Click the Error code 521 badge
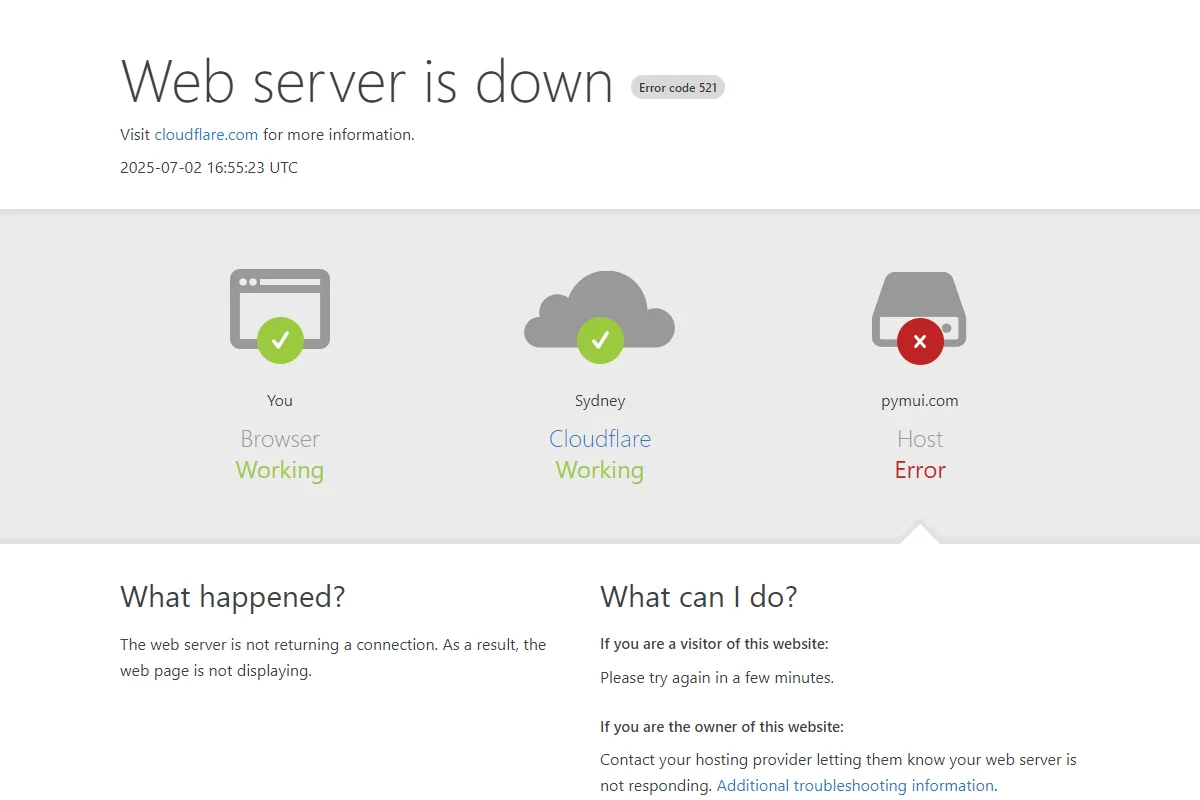This screenshot has width=1200, height=800. click(x=678, y=88)
